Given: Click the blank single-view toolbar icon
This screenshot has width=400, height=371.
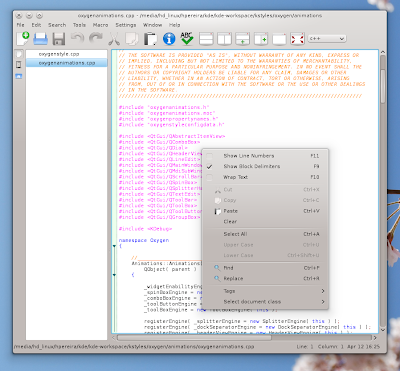Looking at the screenshot, I should pos(279,39).
